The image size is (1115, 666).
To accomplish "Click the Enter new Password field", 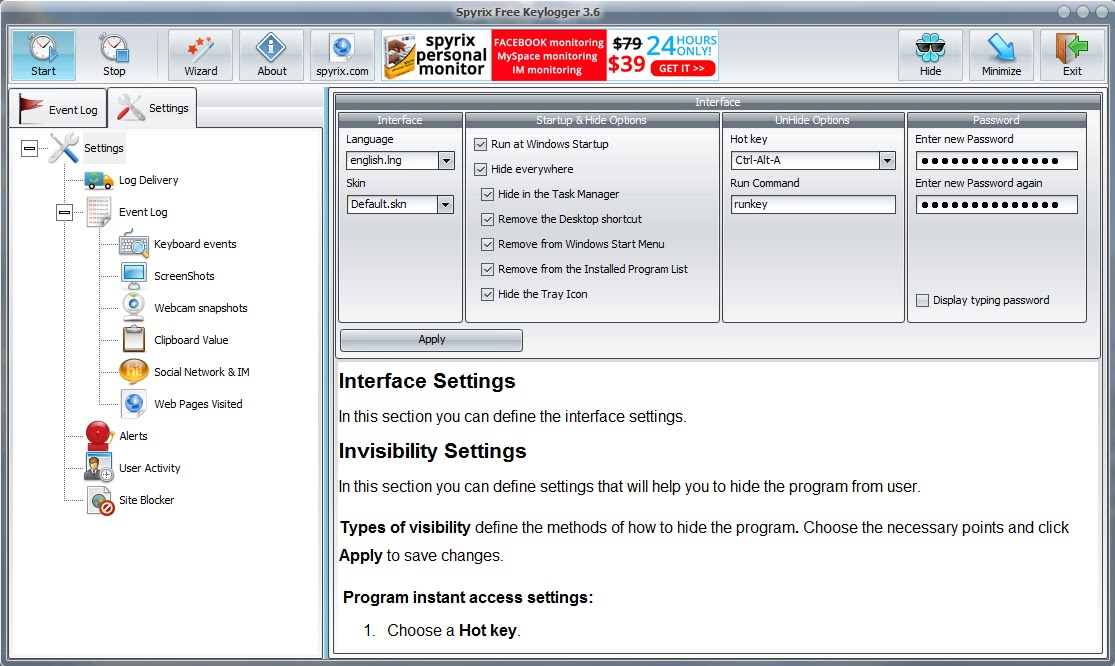I will click(996, 161).
